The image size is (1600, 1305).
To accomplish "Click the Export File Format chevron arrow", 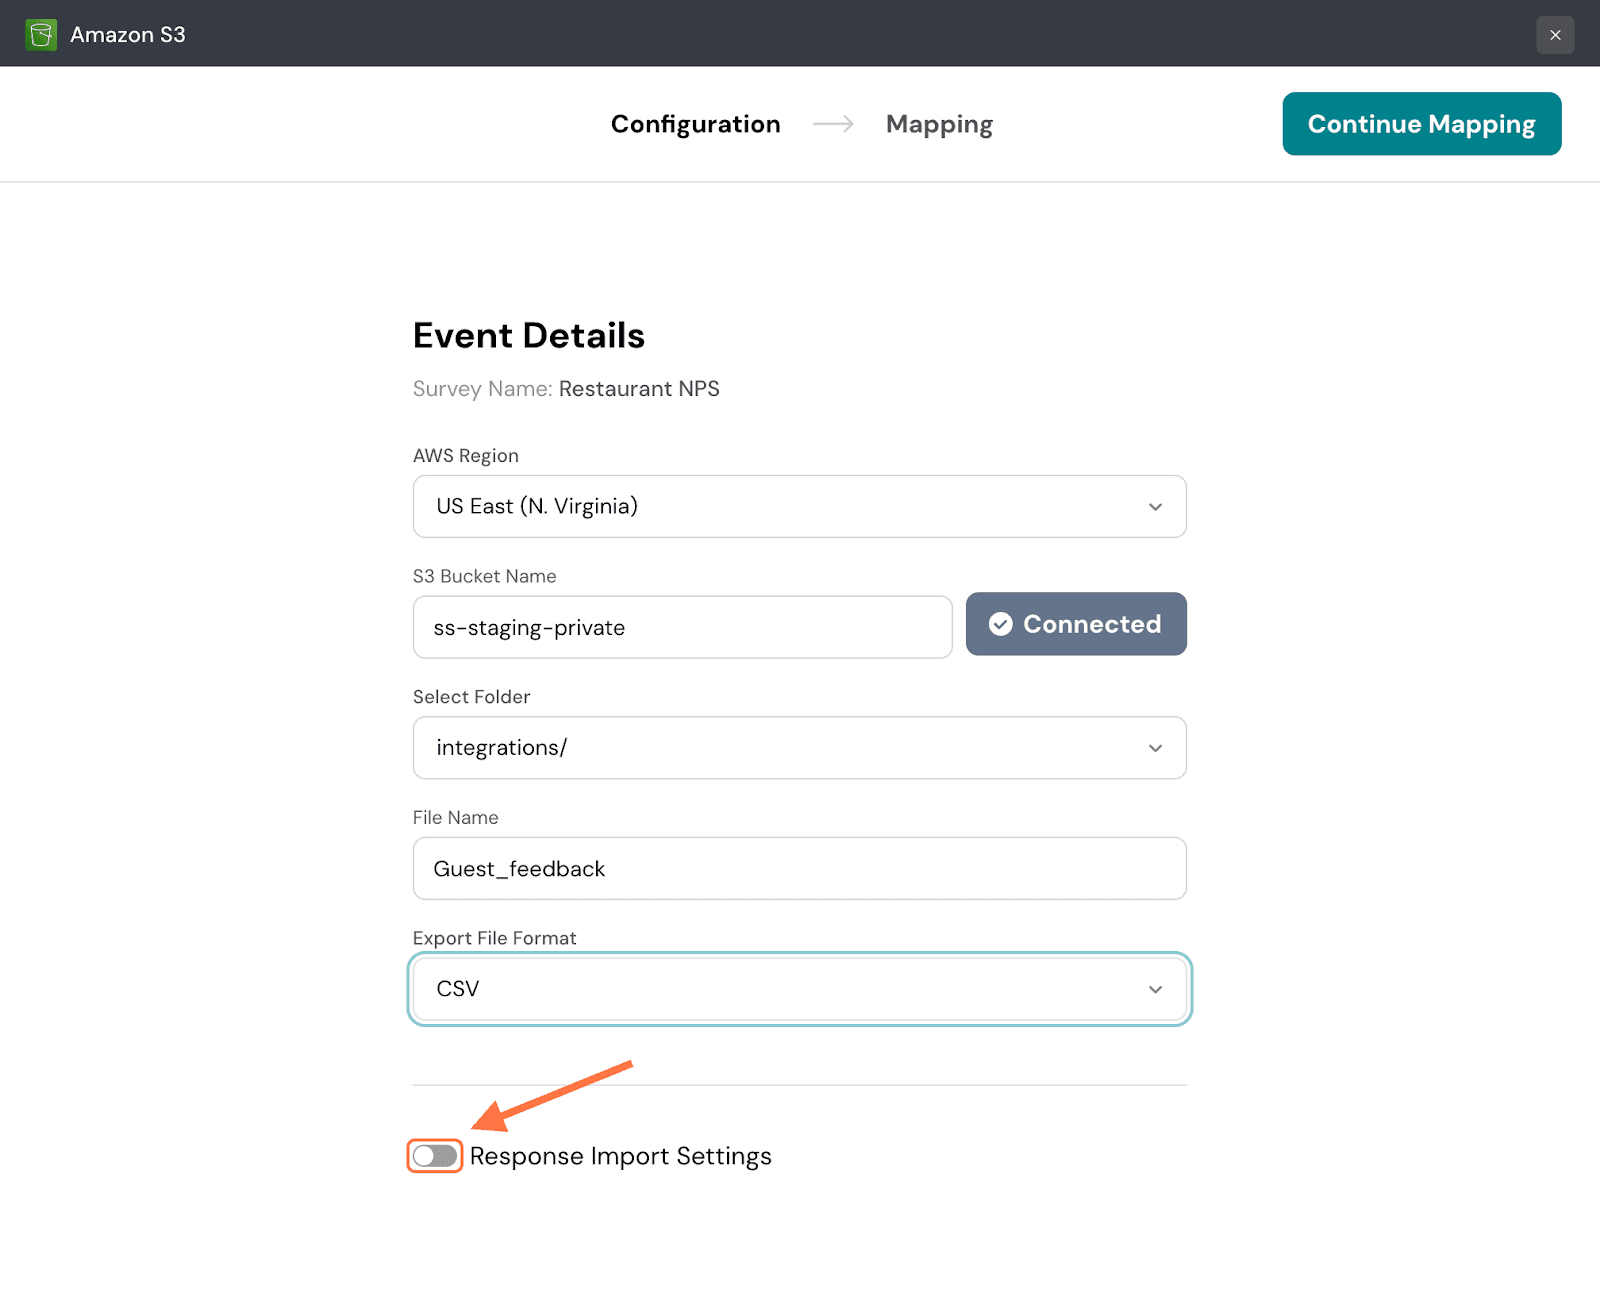I will [1155, 989].
